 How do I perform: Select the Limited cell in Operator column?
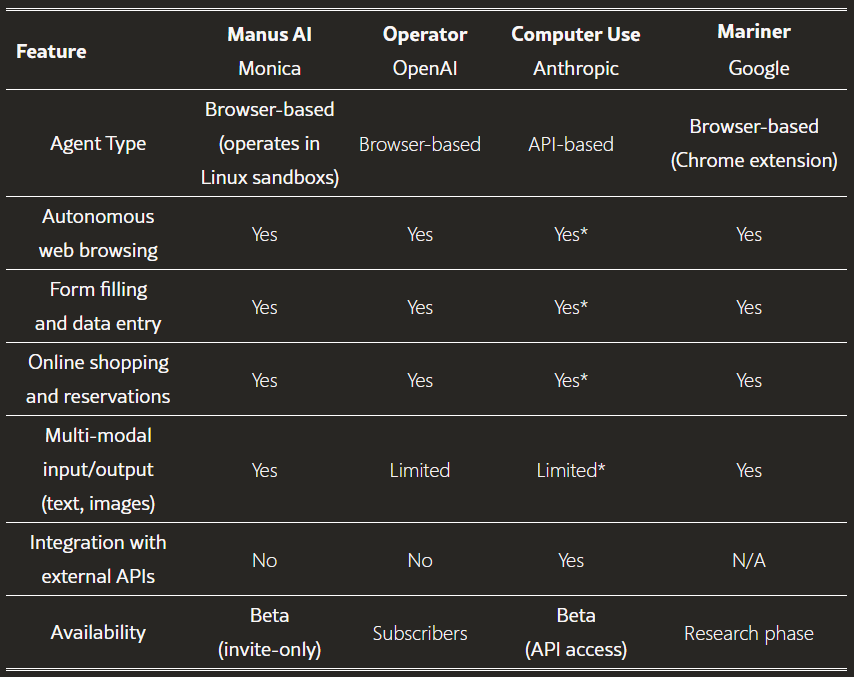click(420, 470)
